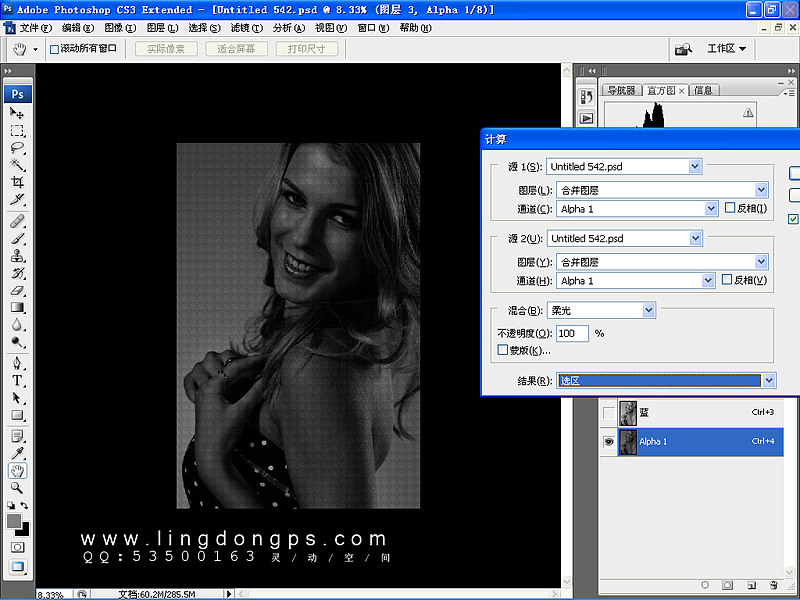Select the Eyedropper tool
Screen dimensions: 800x600
(17, 454)
